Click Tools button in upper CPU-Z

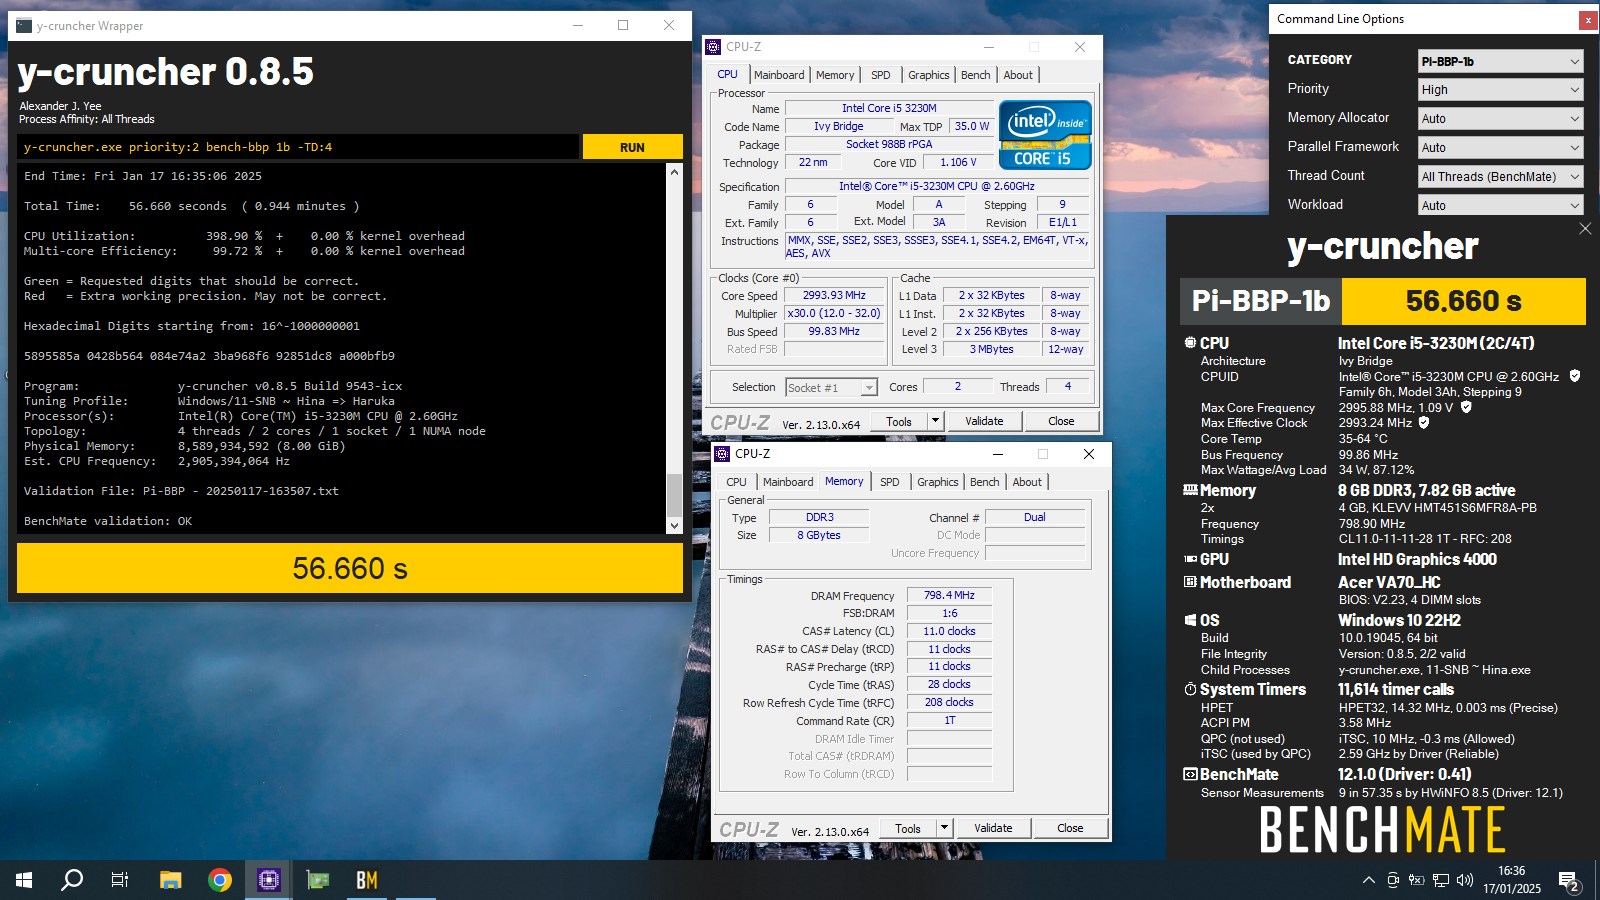click(x=899, y=421)
